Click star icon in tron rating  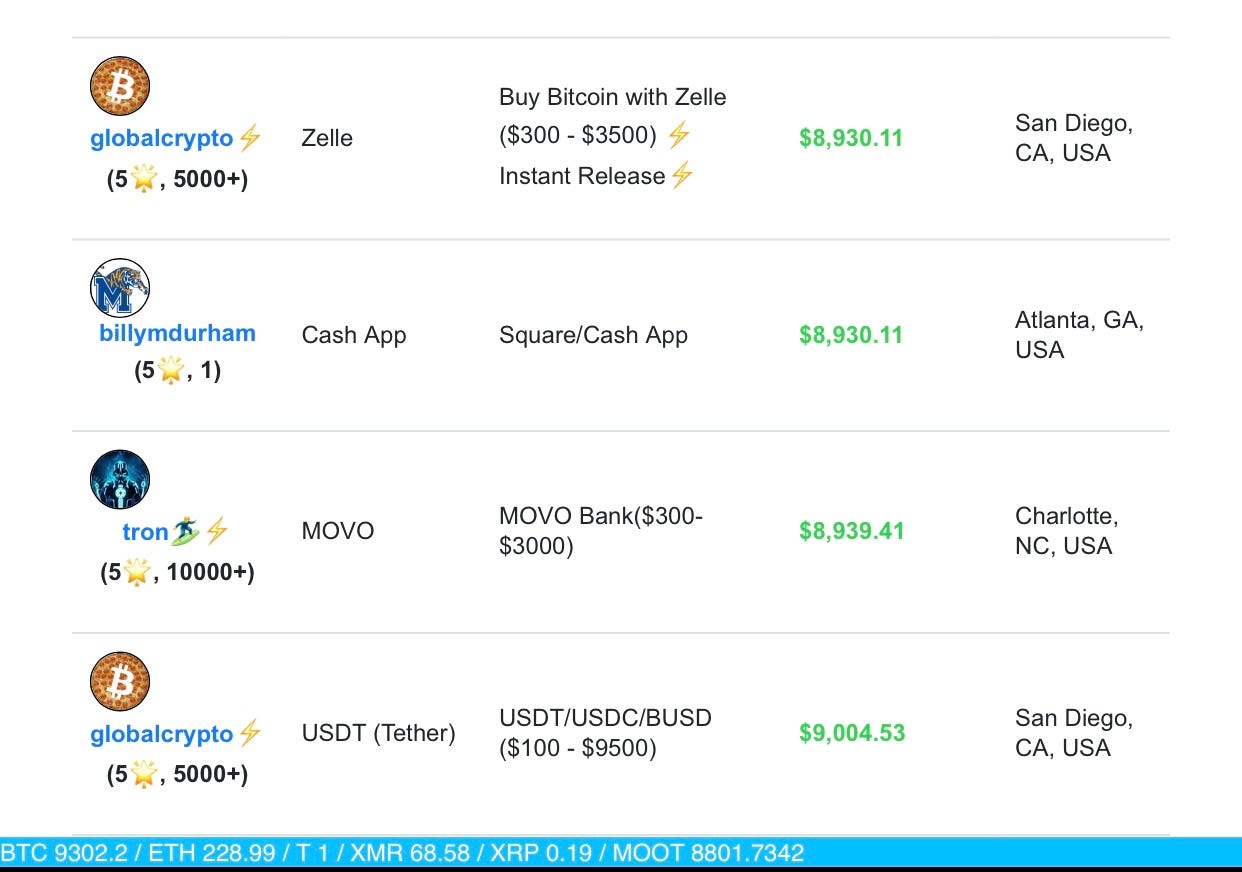(x=137, y=573)
